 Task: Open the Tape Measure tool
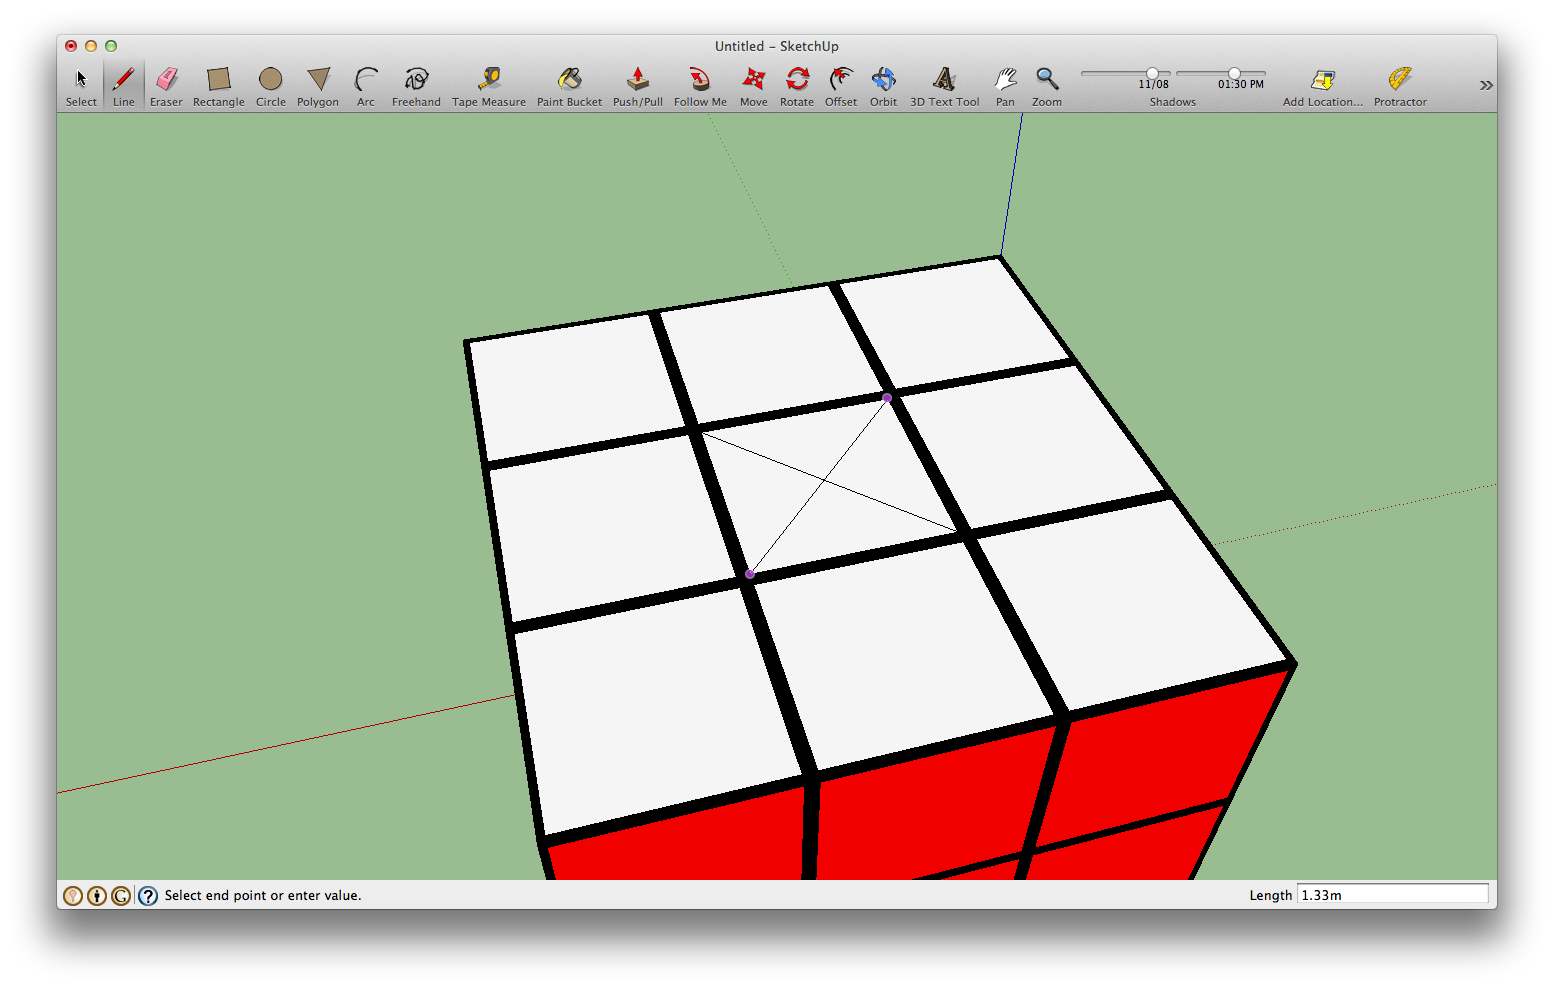coord(489,86)
